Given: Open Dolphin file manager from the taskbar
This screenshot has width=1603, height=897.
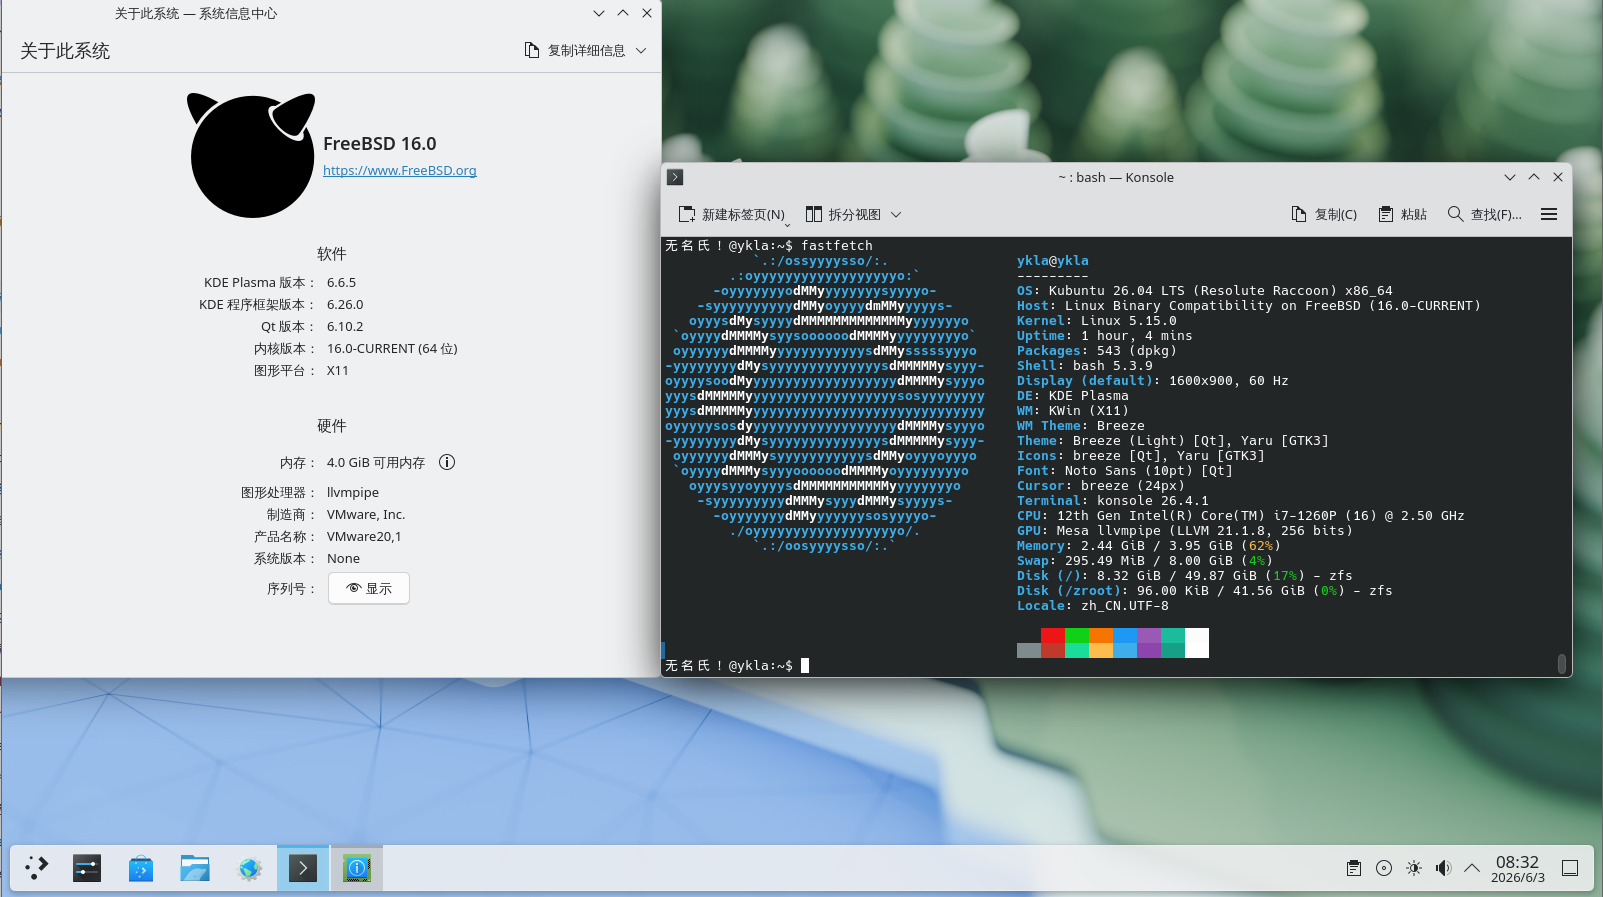Looking at the screenshot, I should pos(195,868).
